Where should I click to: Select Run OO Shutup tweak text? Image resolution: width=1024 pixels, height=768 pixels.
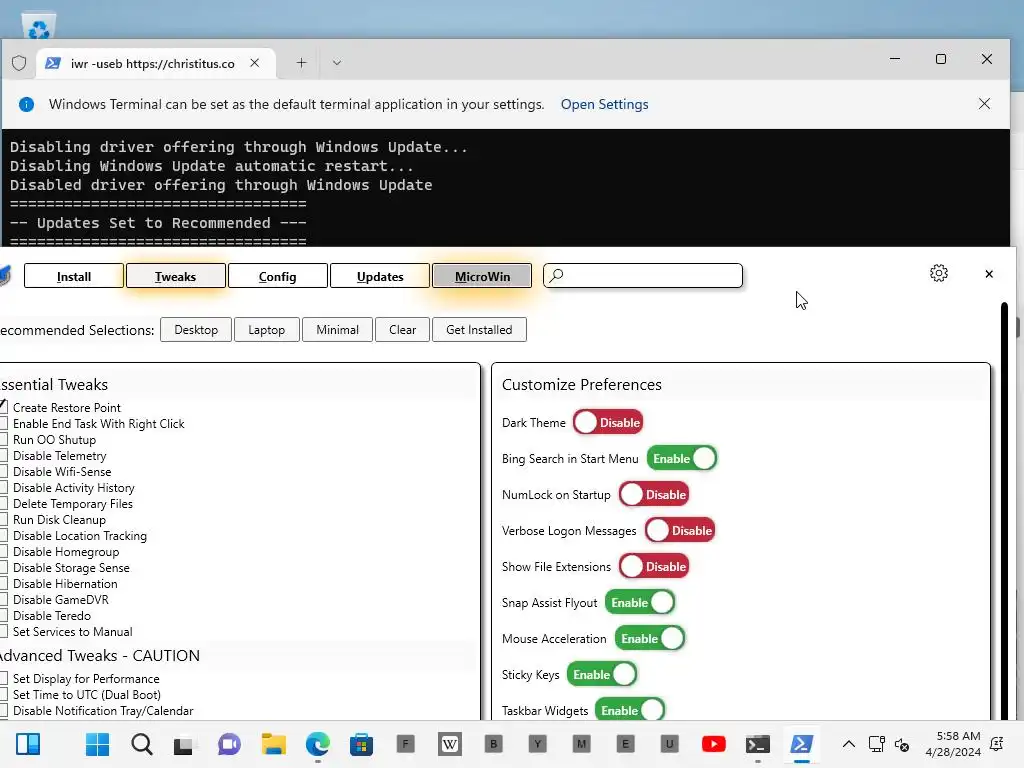[x=54, y=440]
